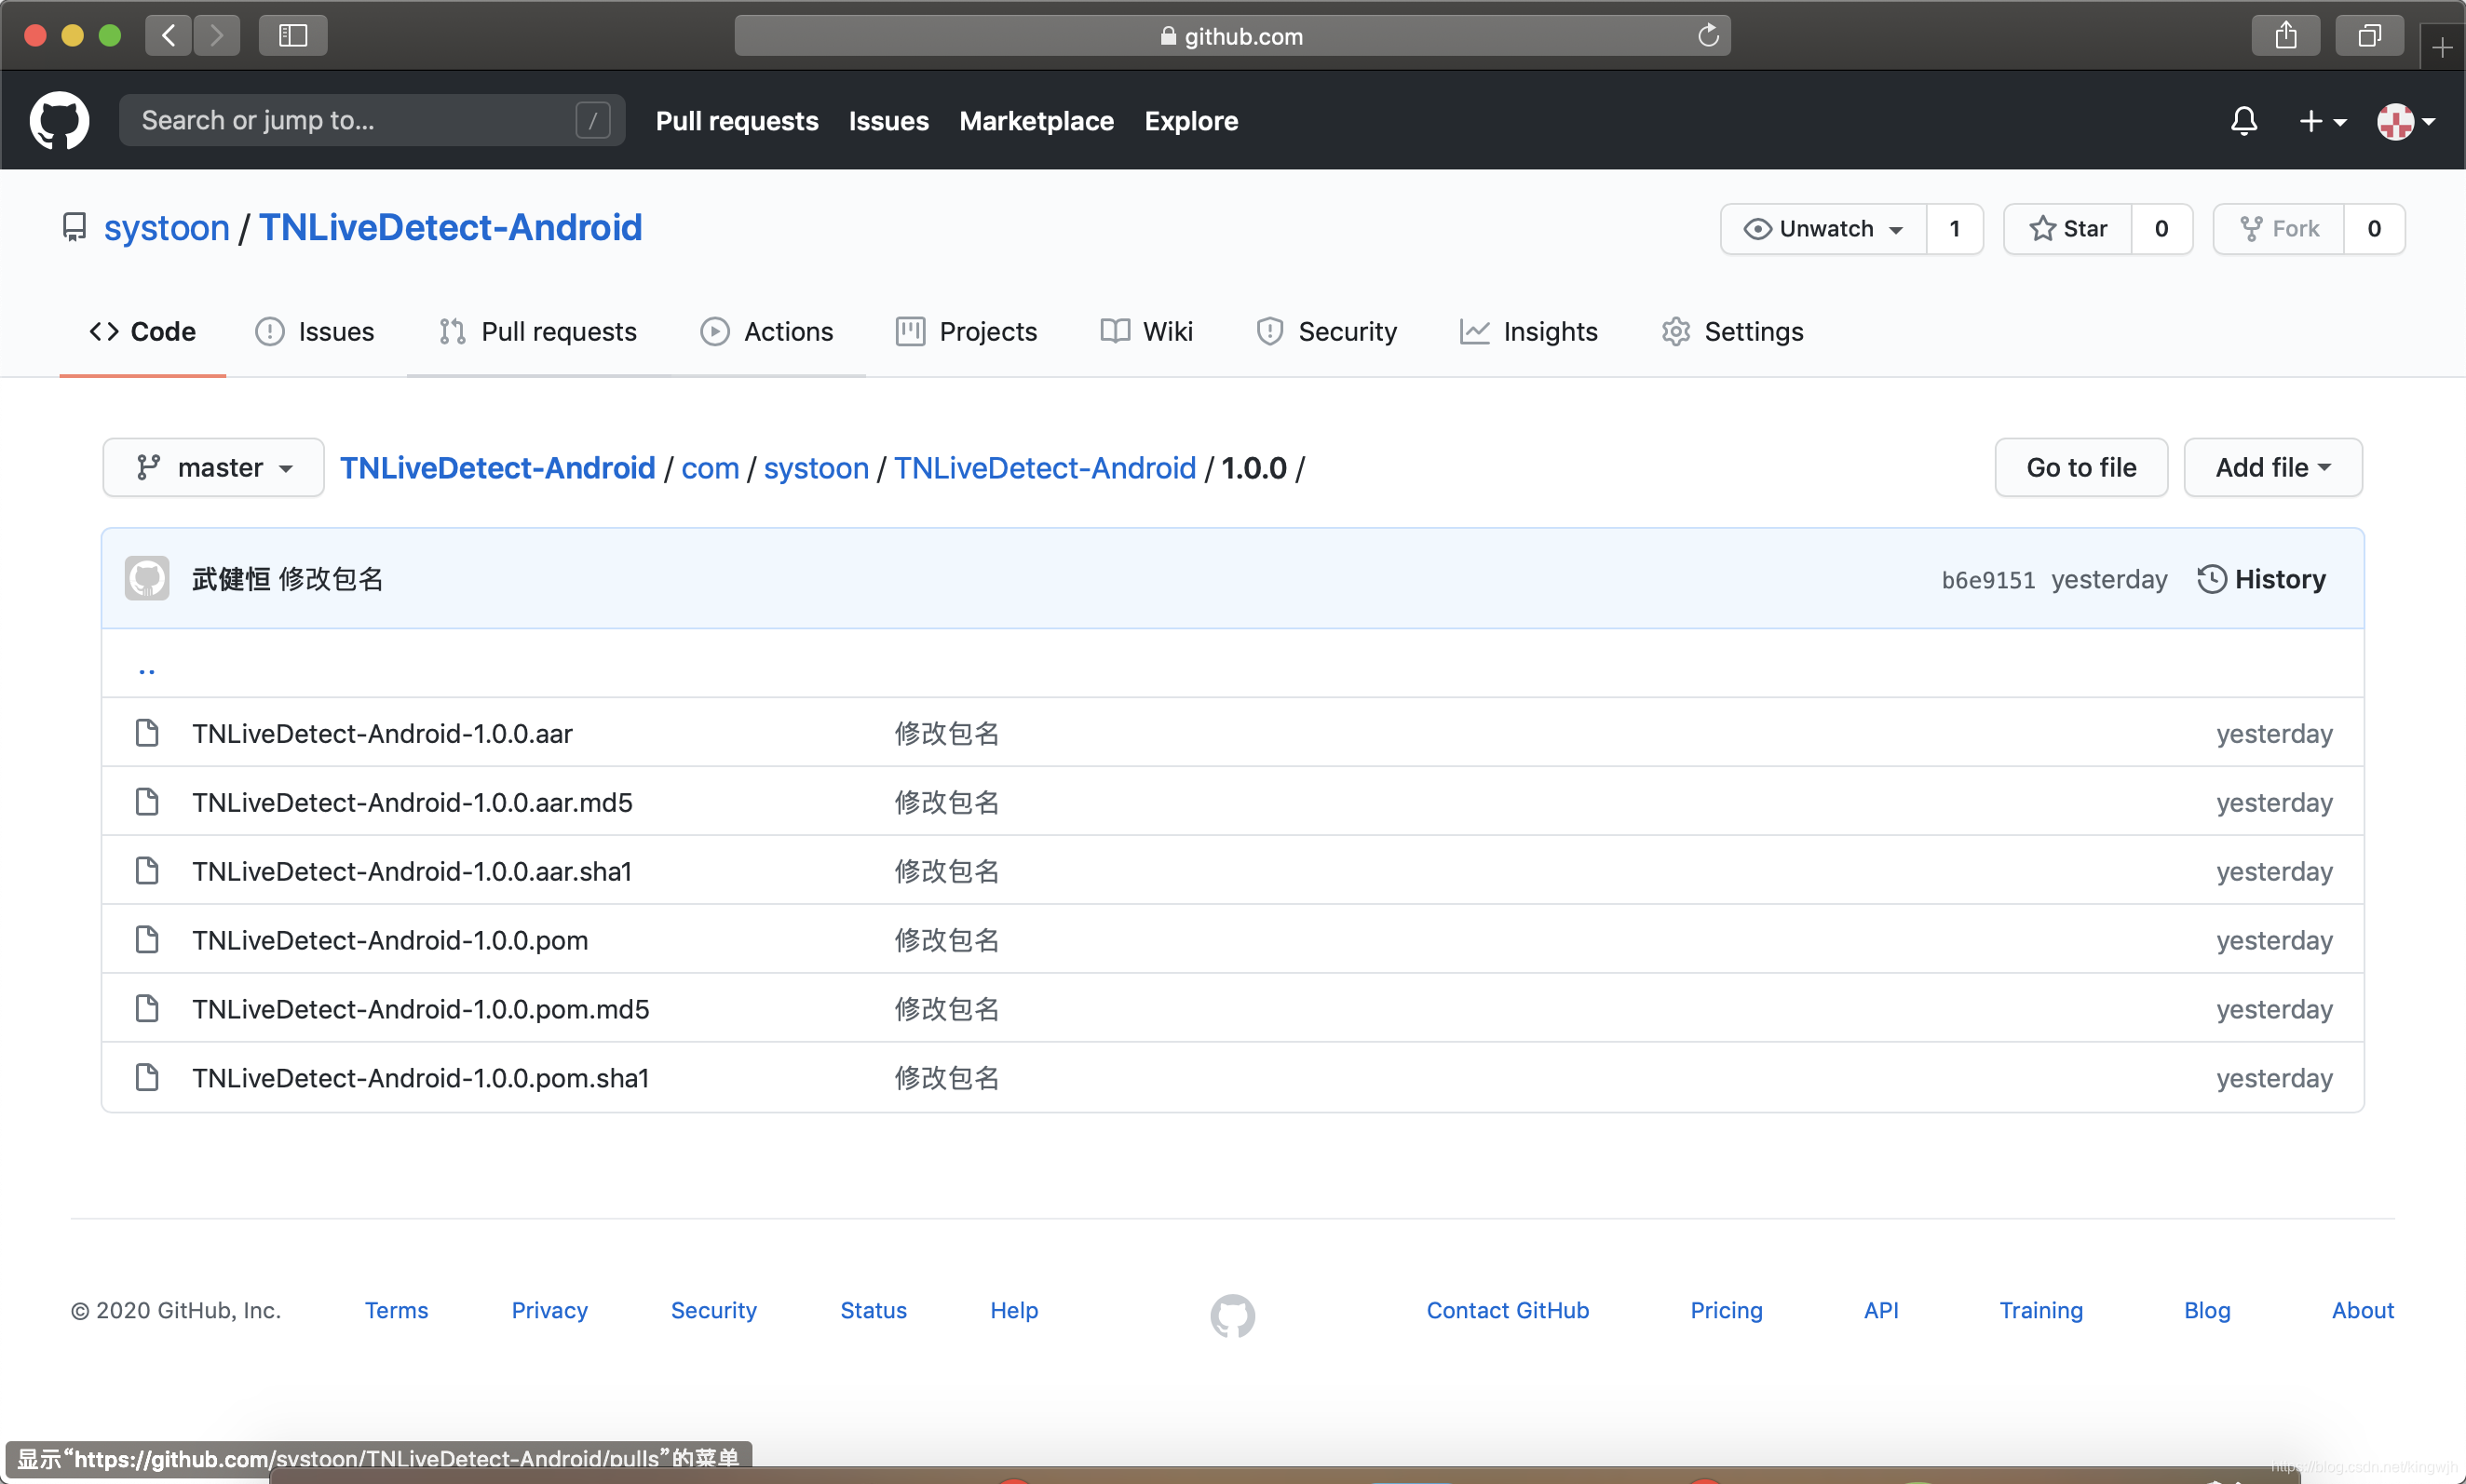This screenshot has height=1484, width=2466.
Task: Click the commit author avatar icon
Action: tap(147, 579)
